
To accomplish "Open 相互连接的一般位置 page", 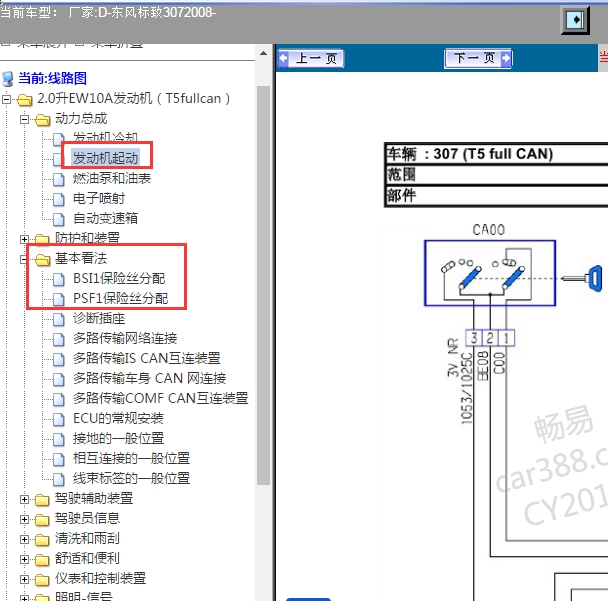I will 131,459.
